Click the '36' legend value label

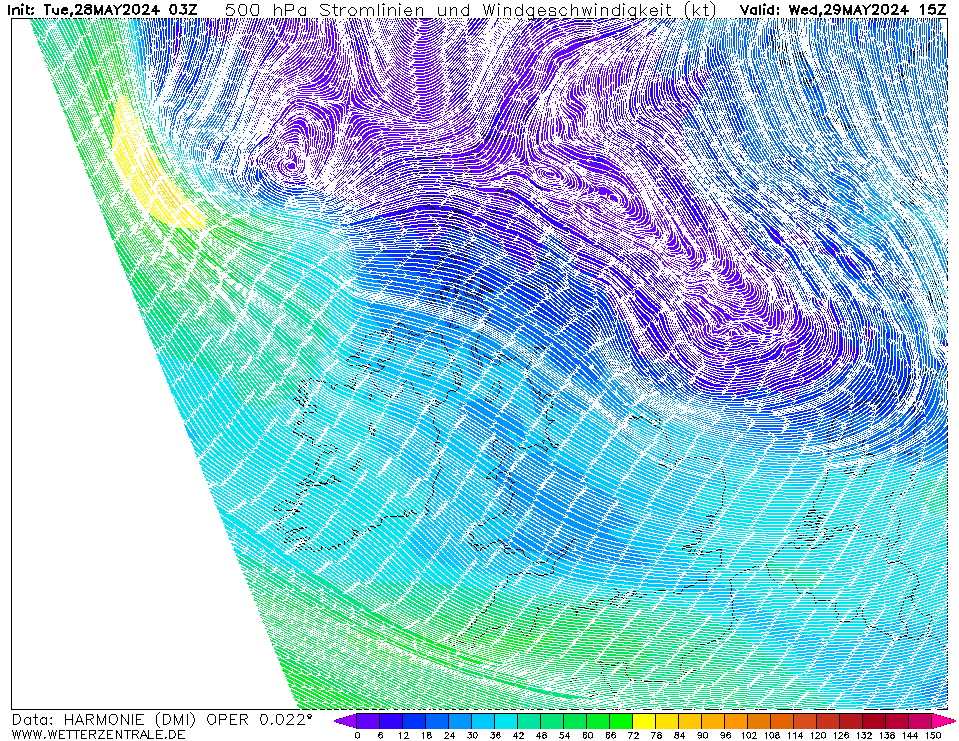point(495,735)
